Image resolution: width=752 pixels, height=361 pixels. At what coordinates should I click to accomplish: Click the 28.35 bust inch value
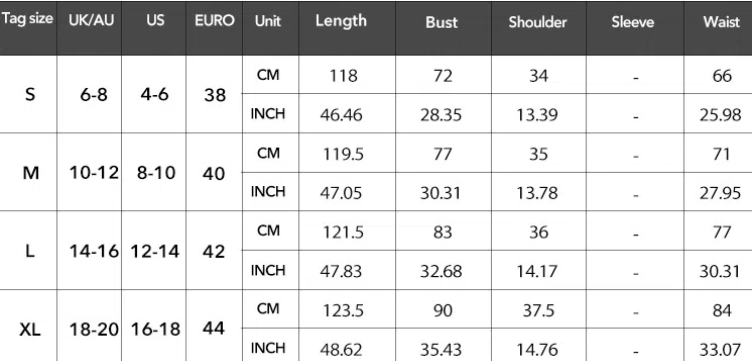(x=441, y=115)
